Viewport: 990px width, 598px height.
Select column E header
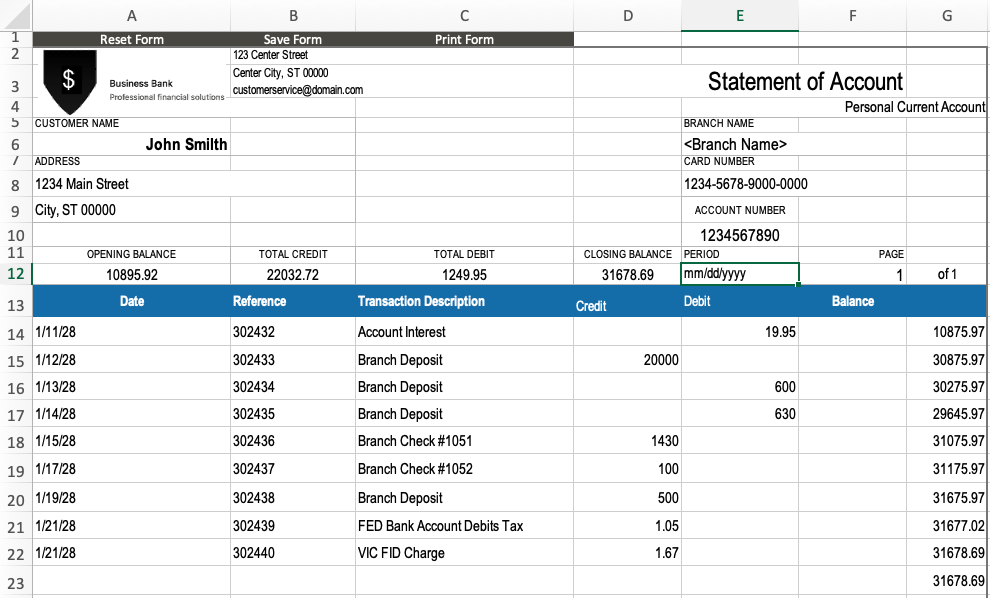740,16
